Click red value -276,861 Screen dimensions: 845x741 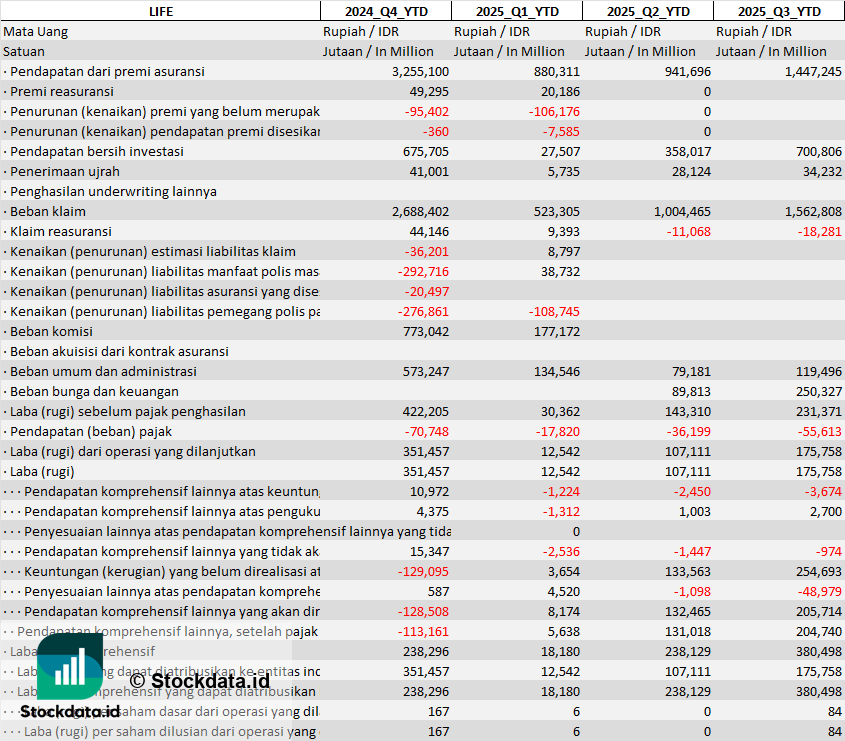pos(423,311)
